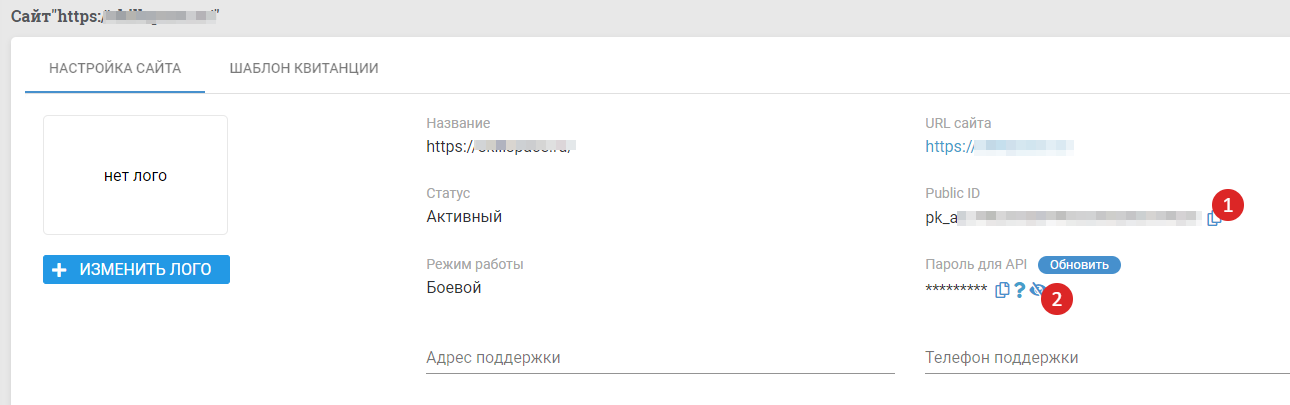Switch to the ШАБЛОН КВИТАНЦИИ tab
The height and width of the screenshot is (405, 1290).
coord(303,68)
